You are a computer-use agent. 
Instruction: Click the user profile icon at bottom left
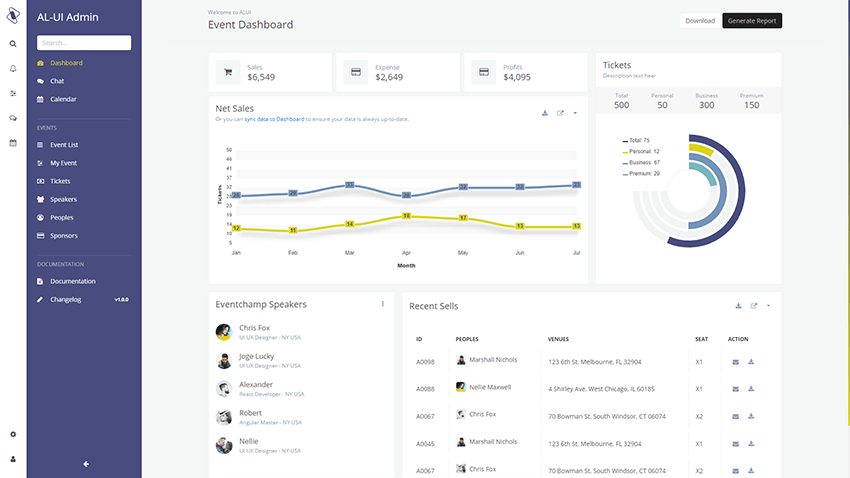click(13, 459)
